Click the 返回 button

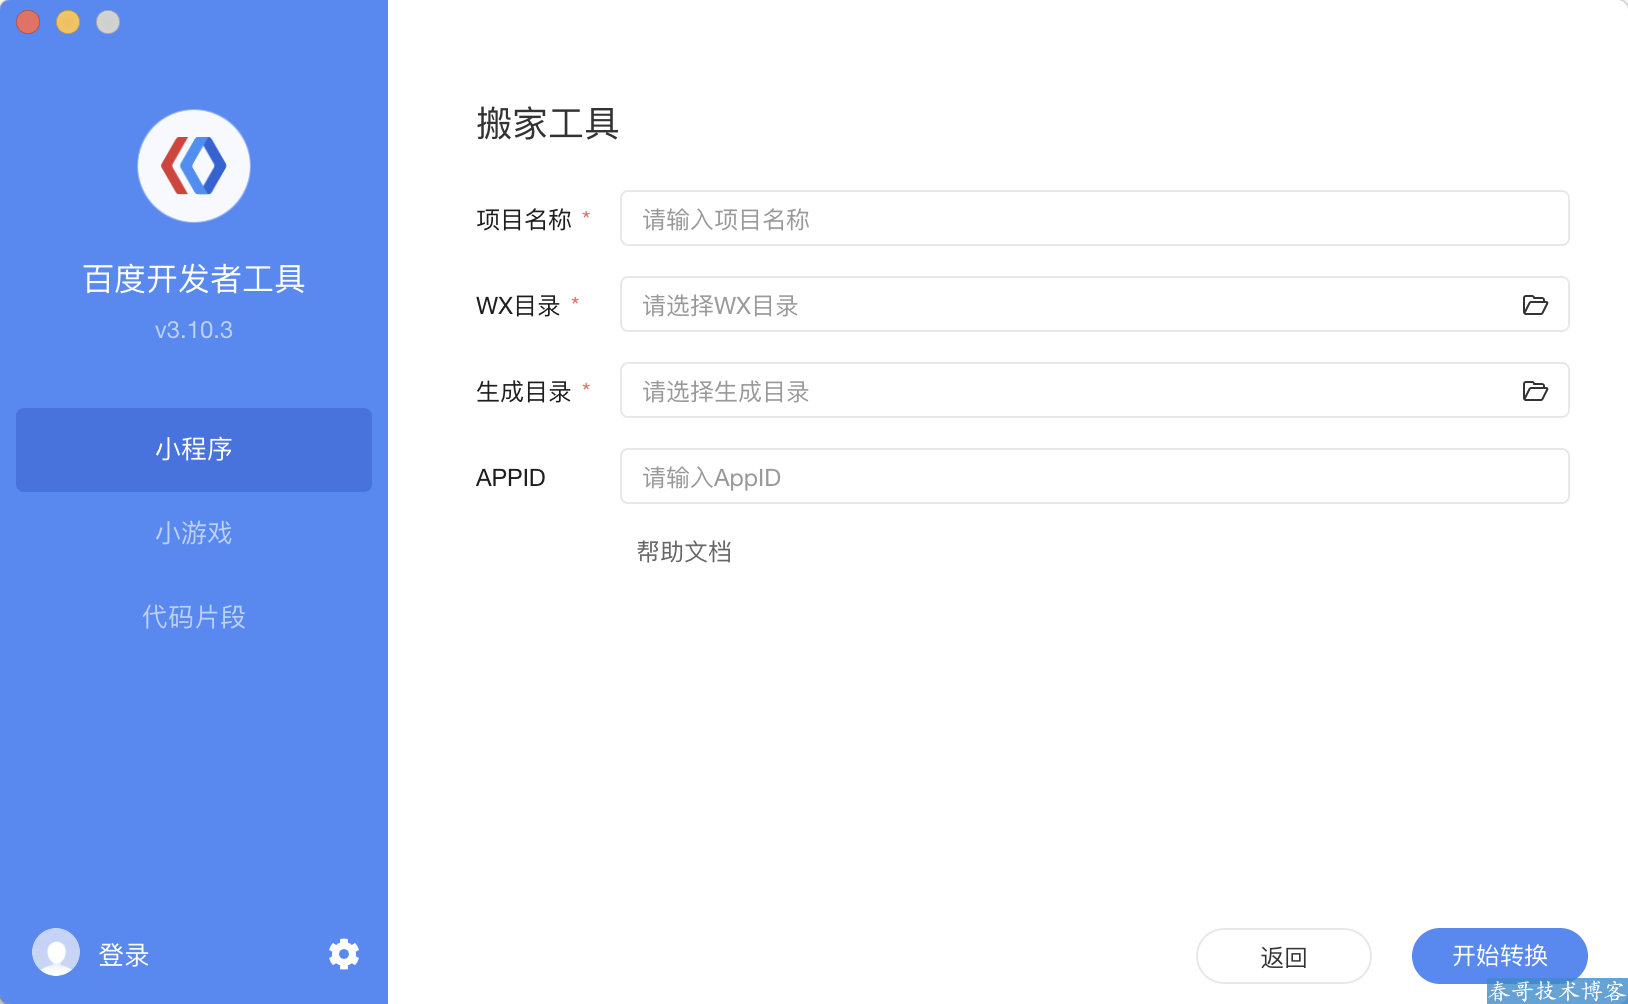pos(1284,956)
